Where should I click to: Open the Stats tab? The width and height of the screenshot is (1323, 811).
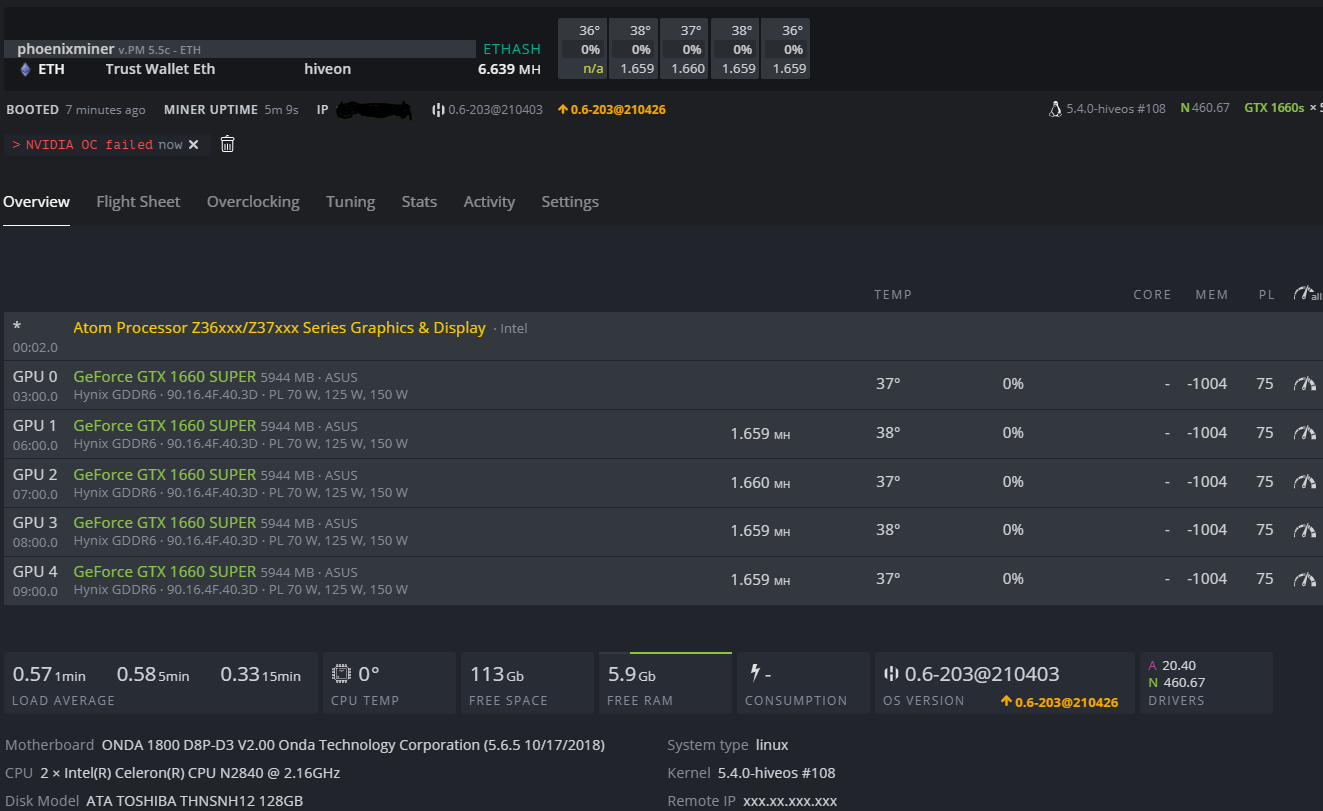419,202
